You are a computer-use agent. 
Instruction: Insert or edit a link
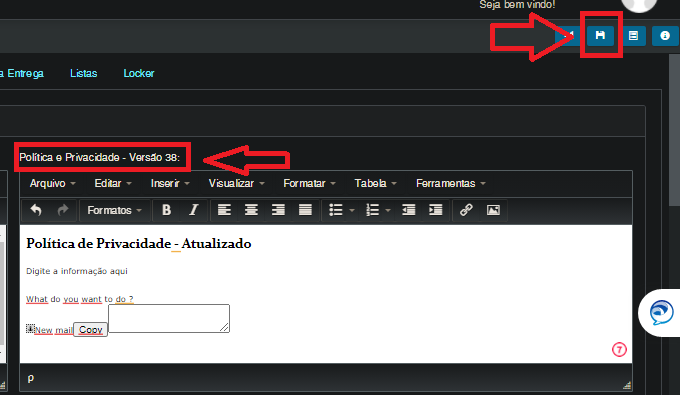(x=466, y=210)
